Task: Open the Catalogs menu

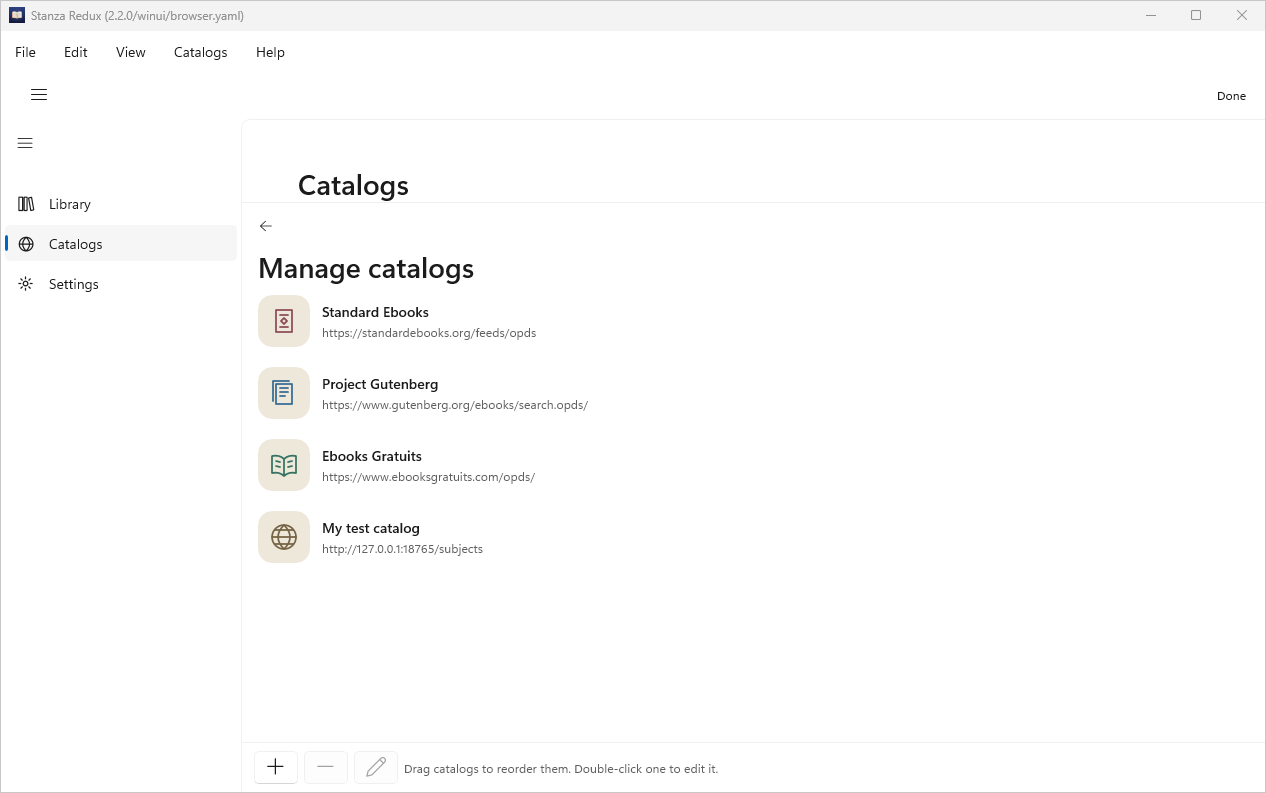Action: coord(201,52)
